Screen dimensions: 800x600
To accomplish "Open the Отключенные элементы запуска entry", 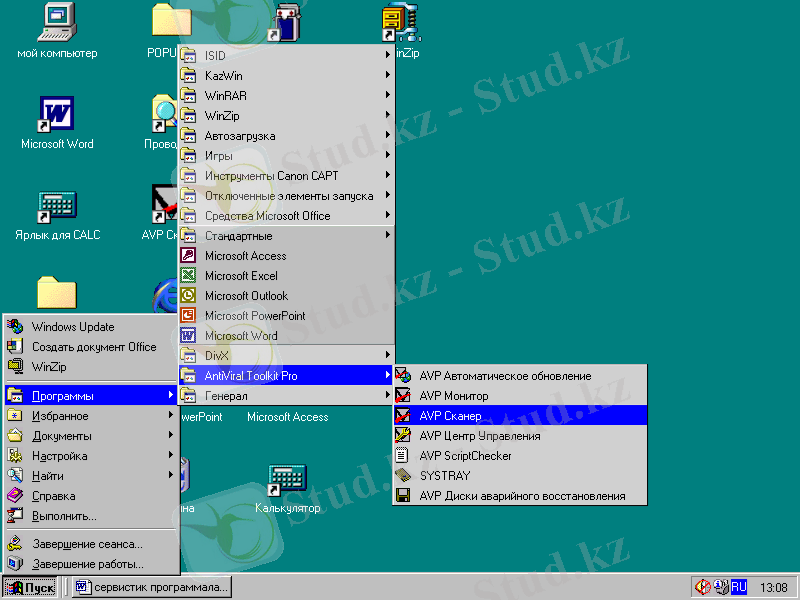I will pyautogui.click(x=286, y=195).
